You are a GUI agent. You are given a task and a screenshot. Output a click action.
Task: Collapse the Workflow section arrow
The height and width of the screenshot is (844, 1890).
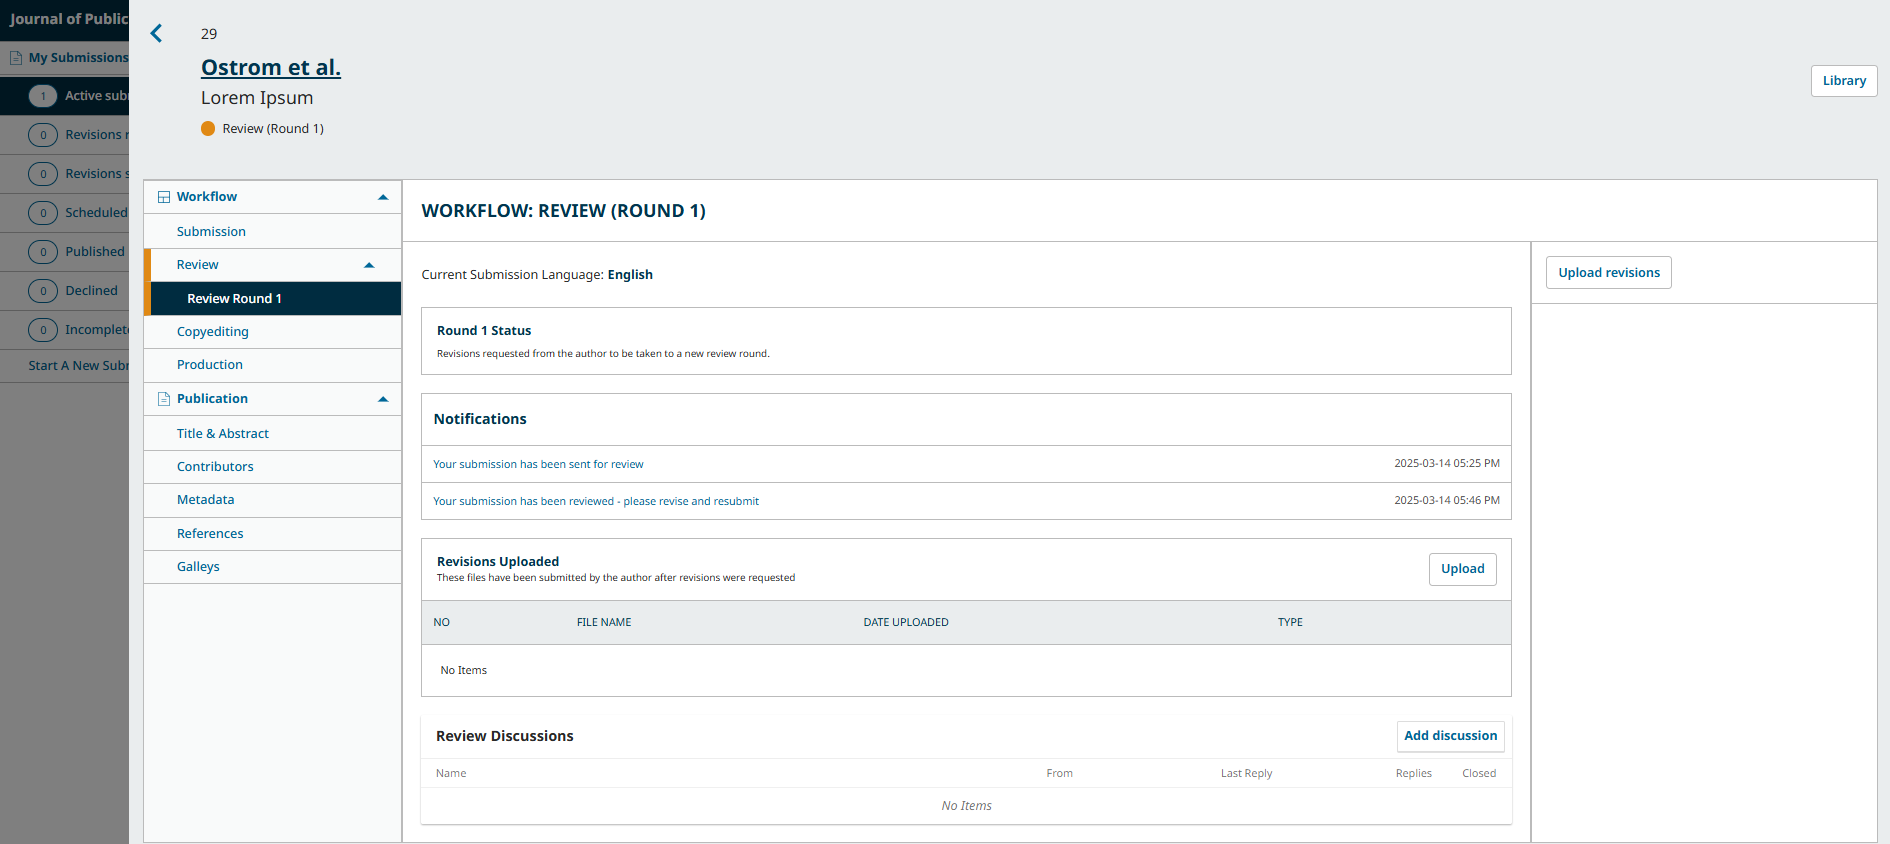tap(383, 197)
